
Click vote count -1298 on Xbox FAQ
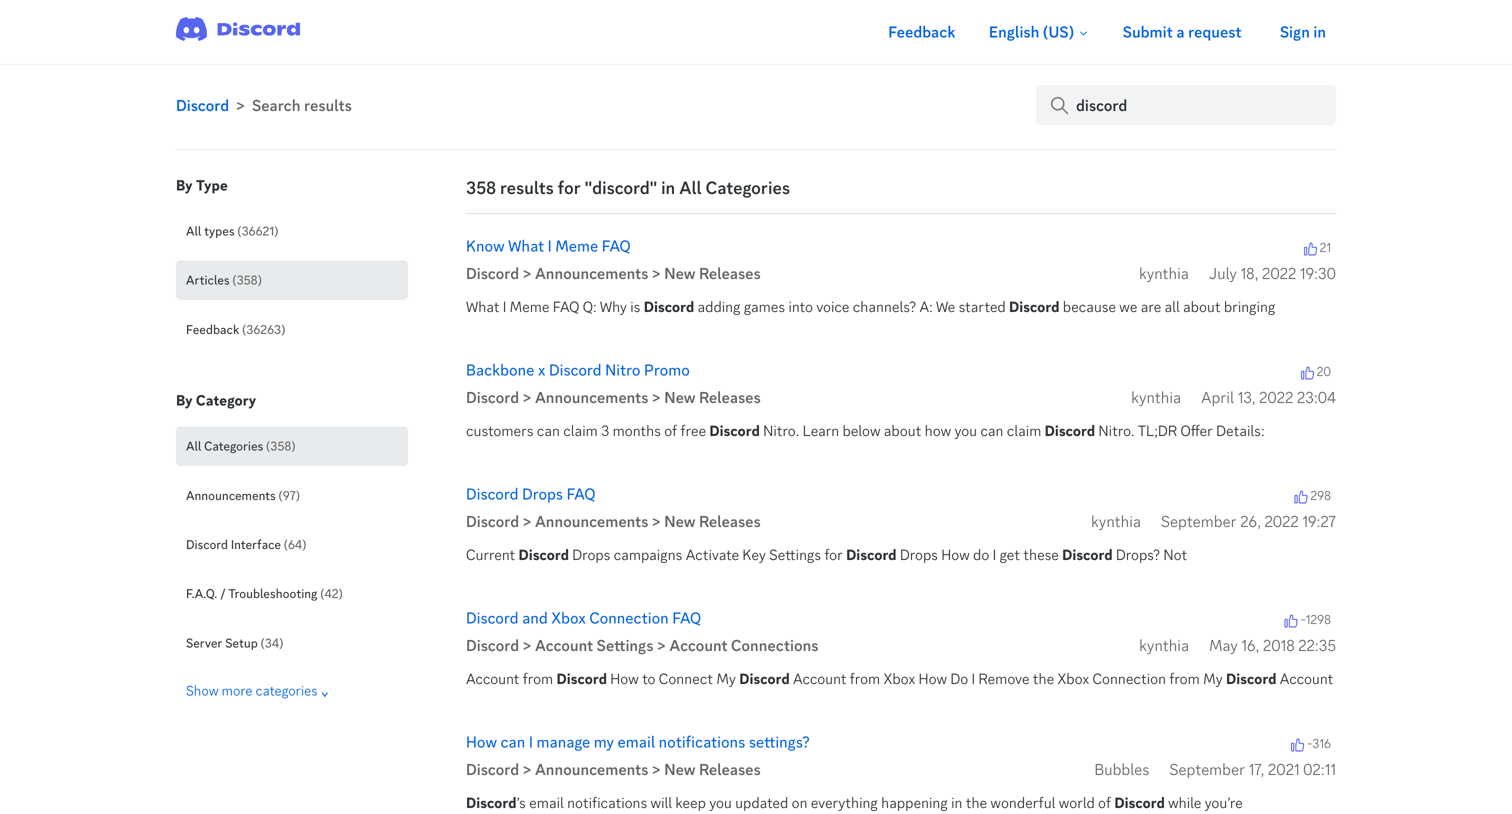click(x=1316, y=620)
